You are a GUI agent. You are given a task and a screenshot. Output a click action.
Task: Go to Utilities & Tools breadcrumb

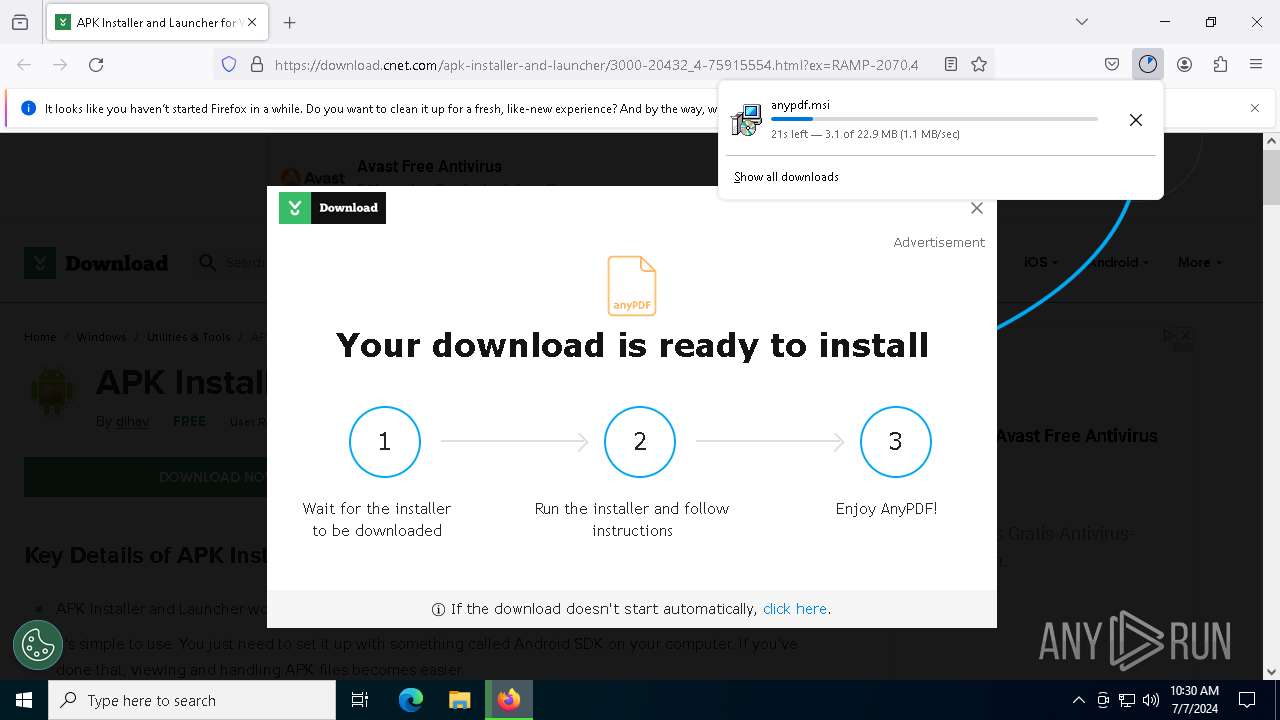(x=188, y=337)
